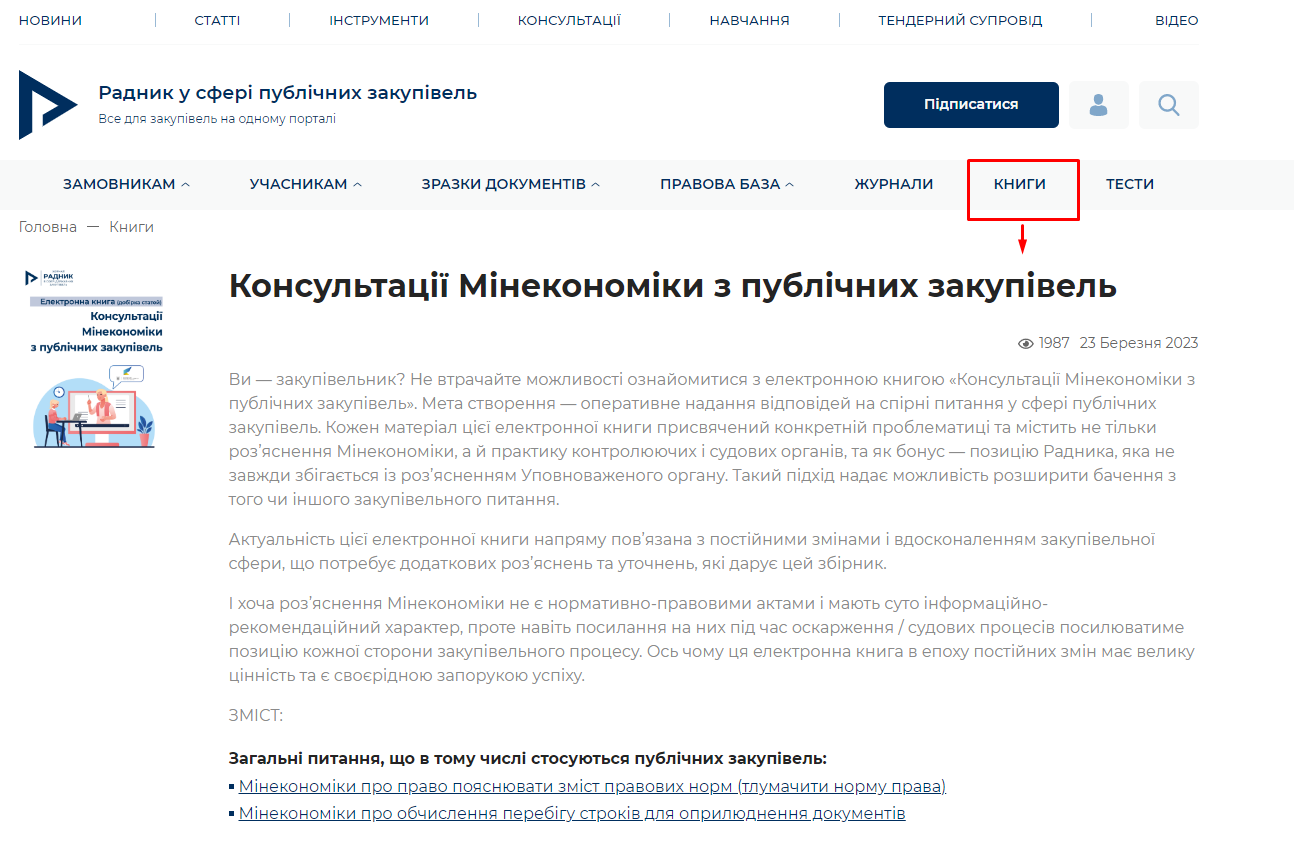This screenshot has height=851, width=1294.
Task: Open link about обчислення перебігу строків
Action: pyautogui.click(x=571, y=813)
